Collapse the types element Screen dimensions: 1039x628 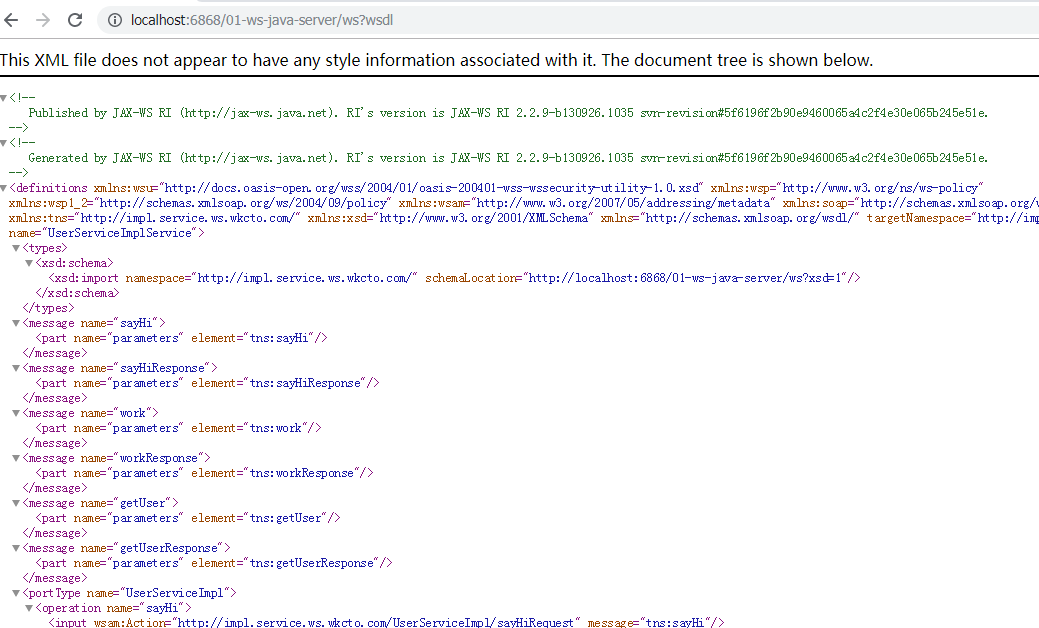(16, 248)
